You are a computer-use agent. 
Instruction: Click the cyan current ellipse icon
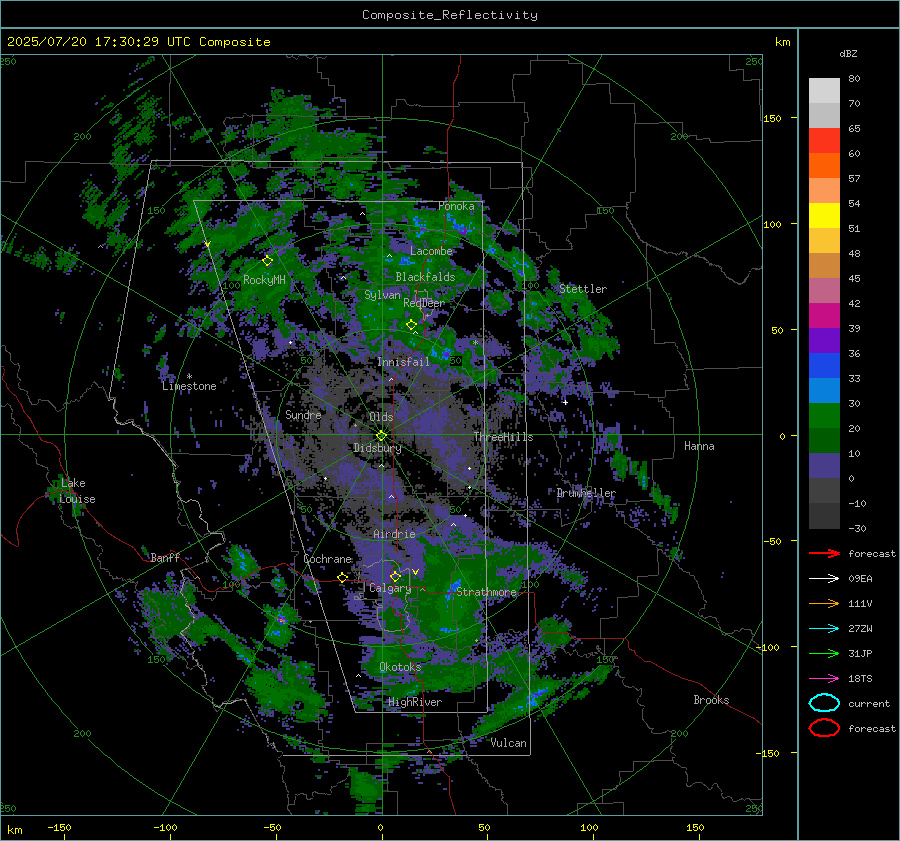tap(824, 703)
